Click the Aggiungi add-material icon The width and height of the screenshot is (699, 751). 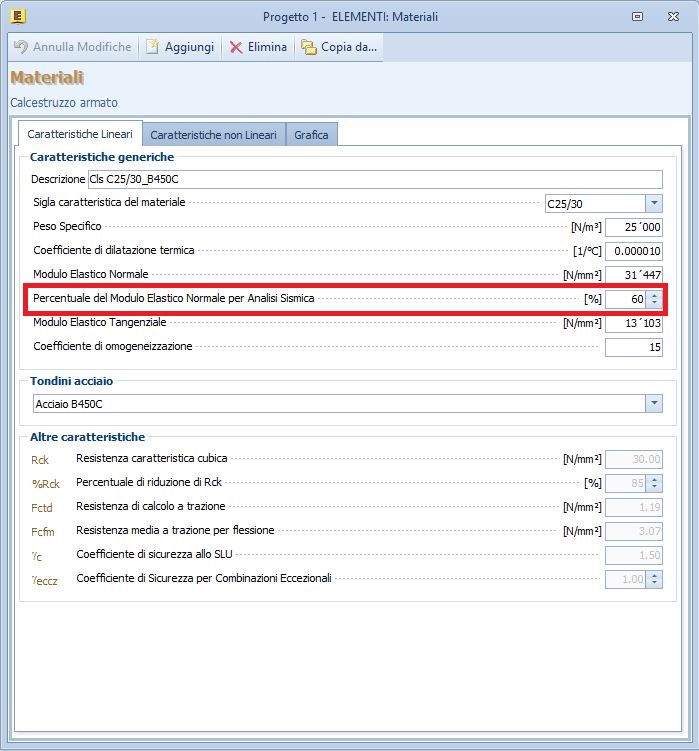pyautogui.click(x=153, y=47)
